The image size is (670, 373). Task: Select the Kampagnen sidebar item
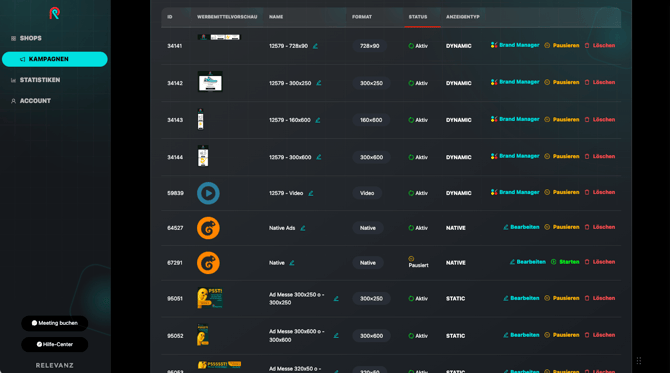(55, 59)
